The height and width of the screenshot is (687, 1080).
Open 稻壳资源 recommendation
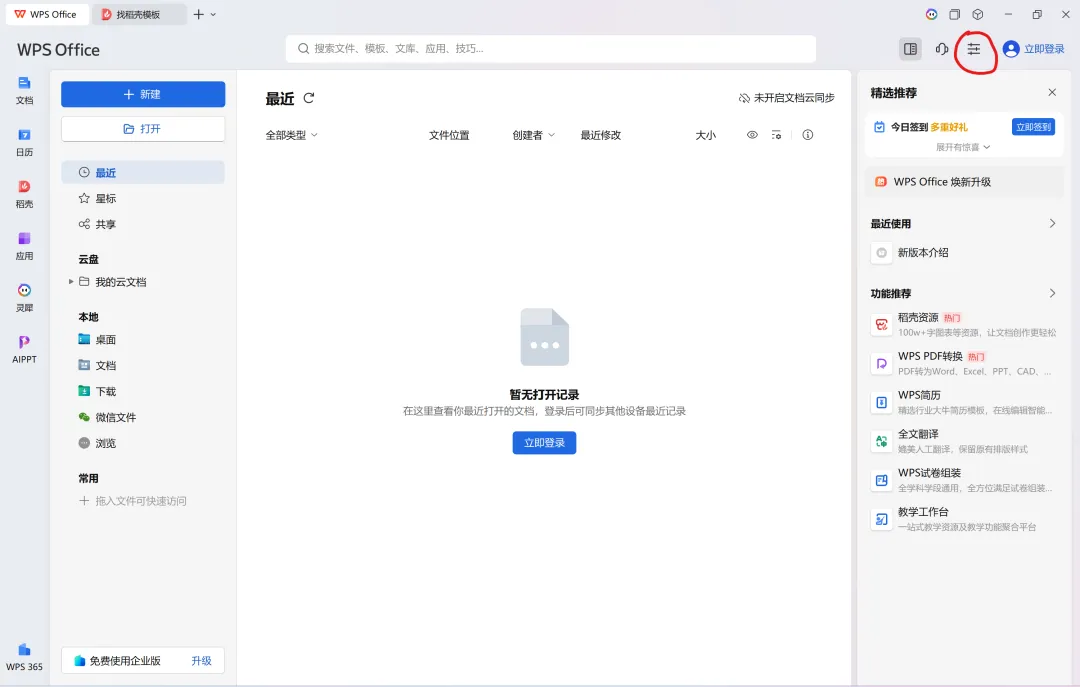tap(962, 325)
